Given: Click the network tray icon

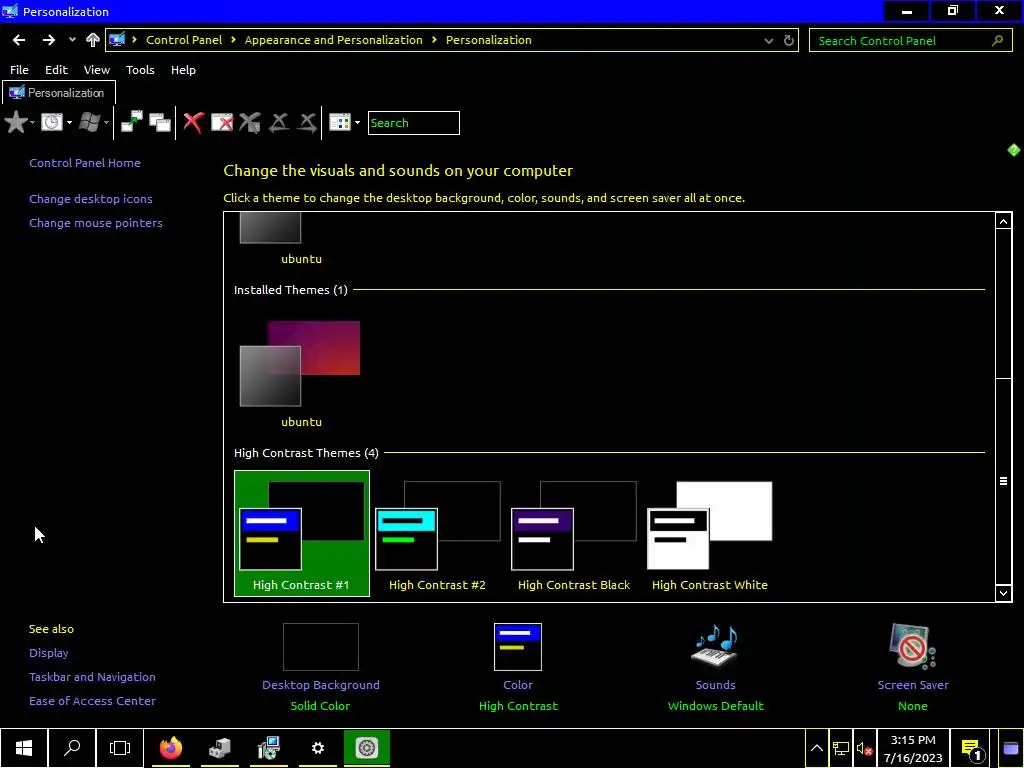Looking at the screenshot, I should [841, 749].
